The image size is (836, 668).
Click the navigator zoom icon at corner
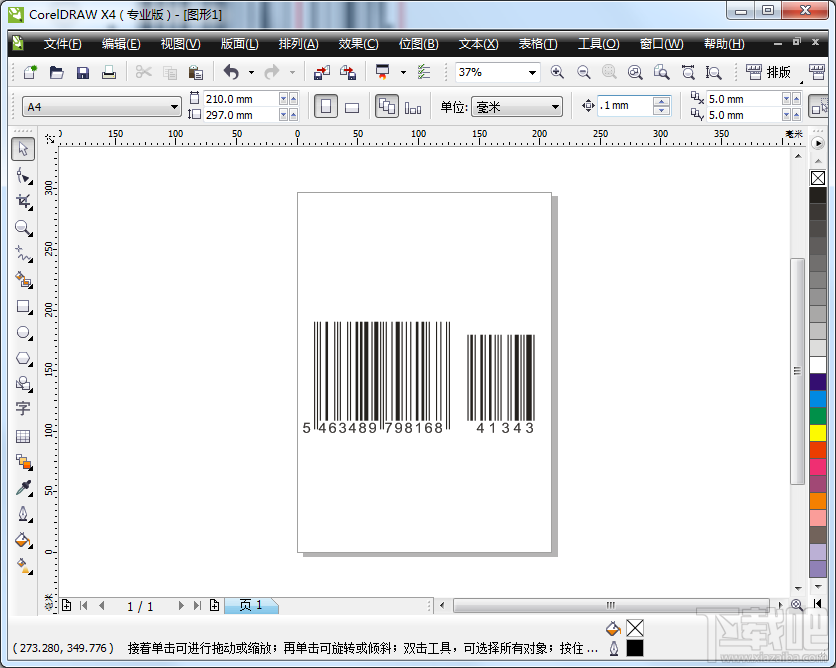tap(797, 605)
